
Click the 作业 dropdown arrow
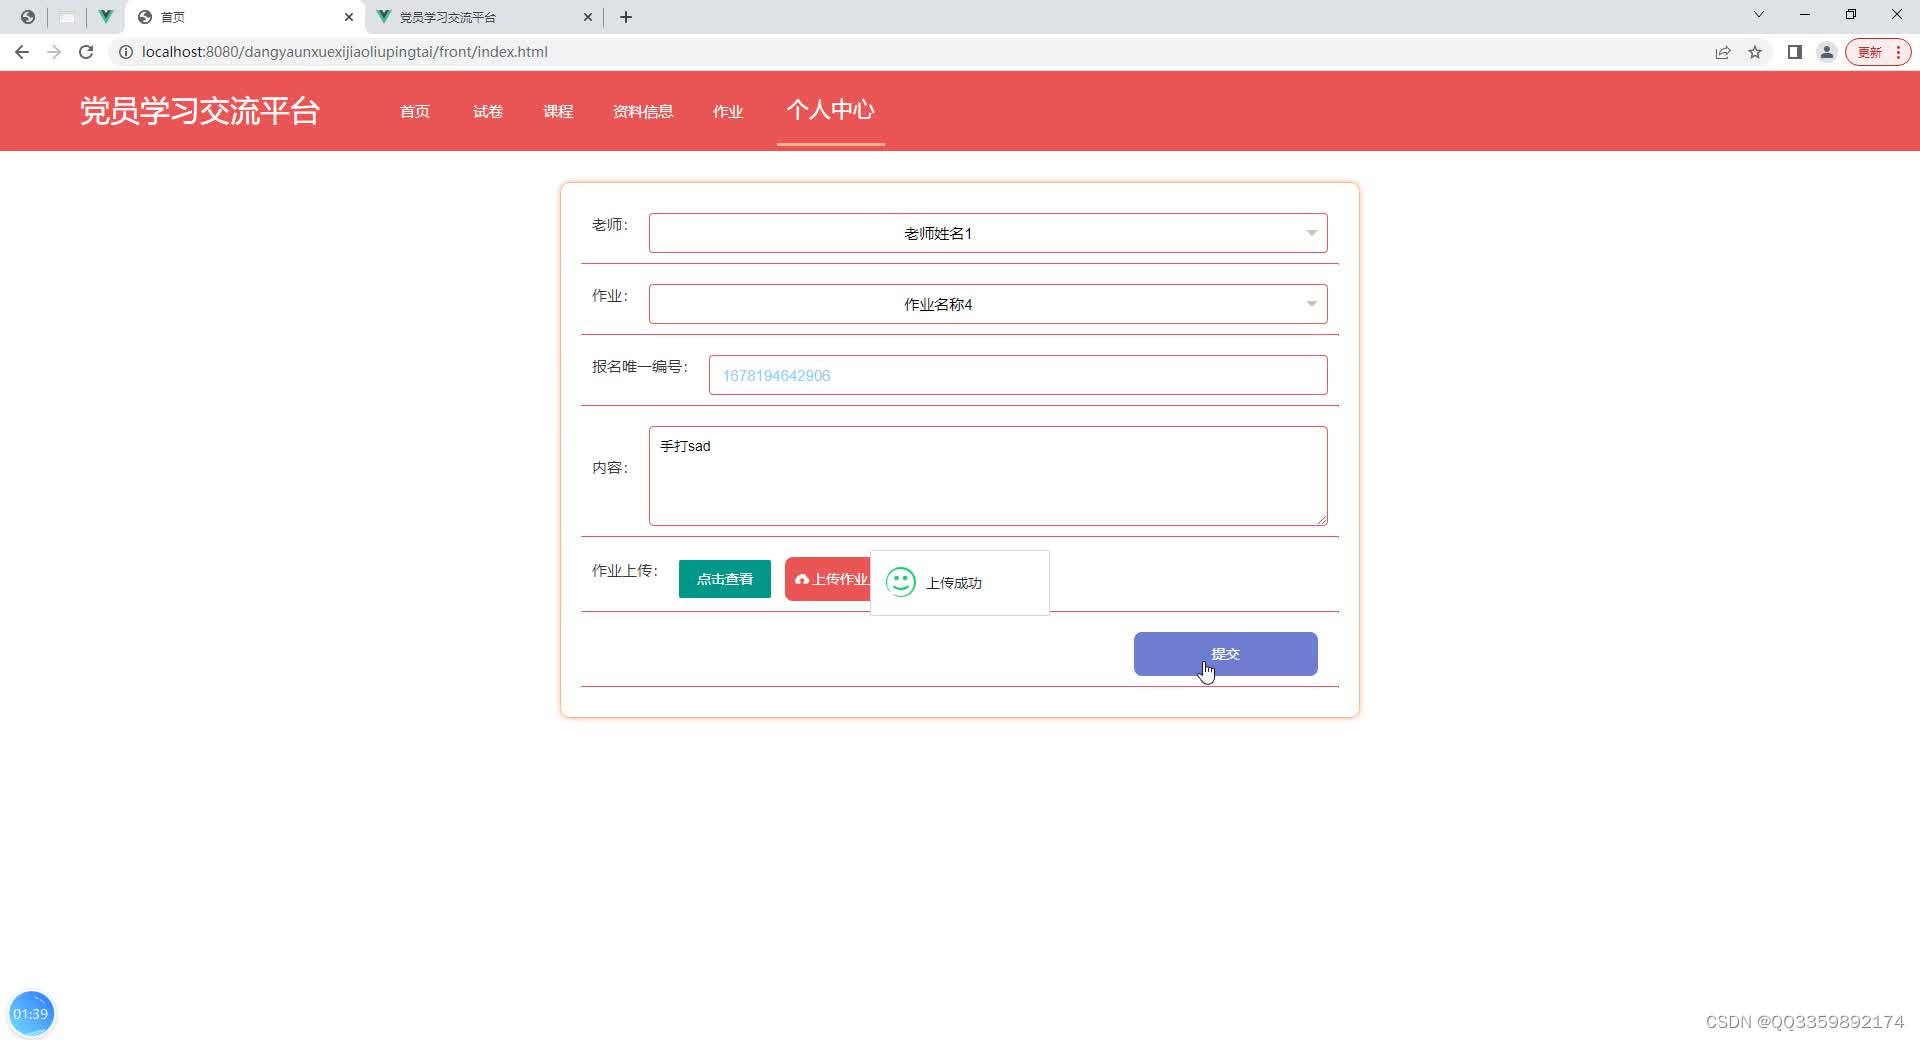[1311, 304]
